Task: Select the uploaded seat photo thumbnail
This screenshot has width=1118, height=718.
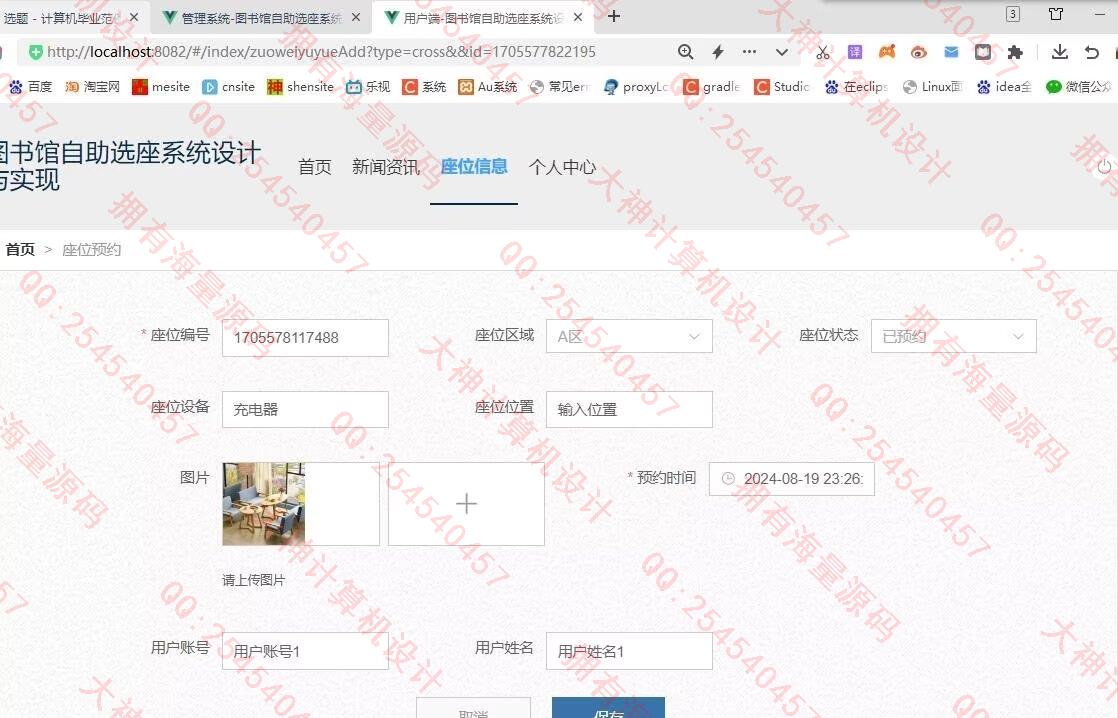Action: [264, 504]
